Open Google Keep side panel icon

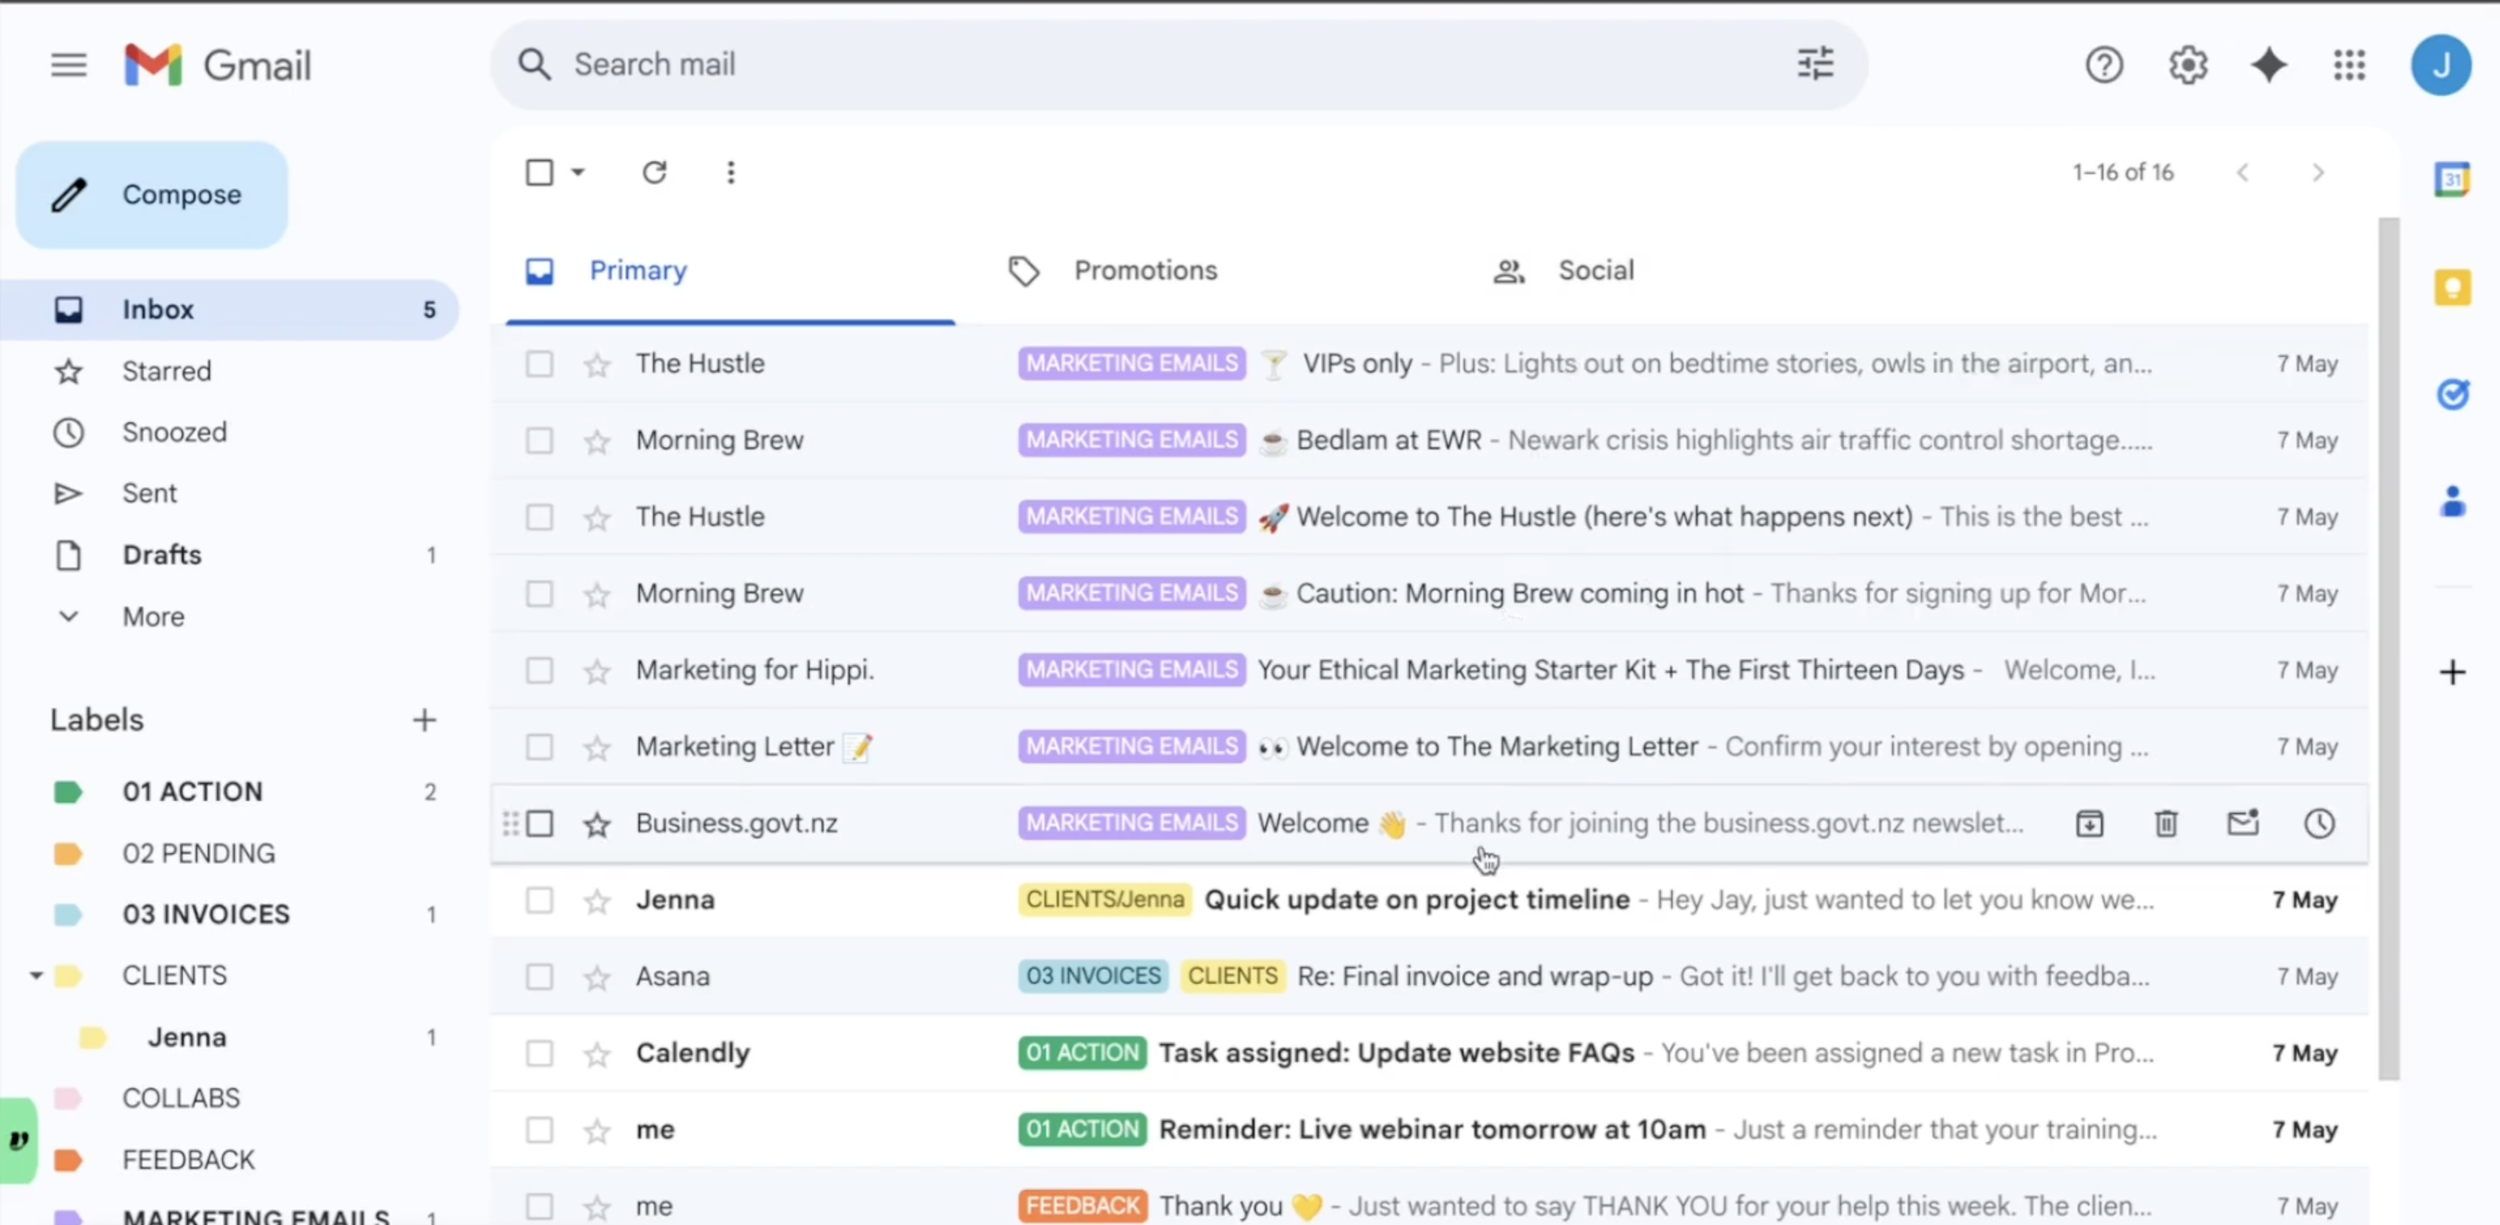point(2451,288)
